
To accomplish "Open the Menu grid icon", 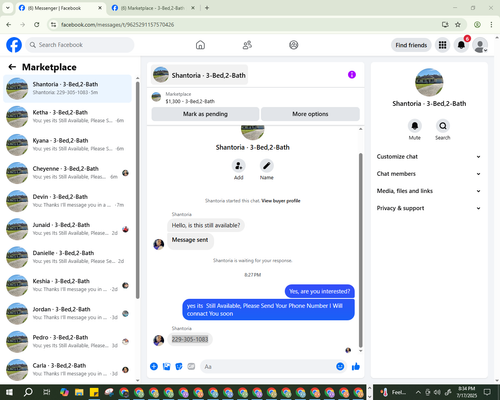I will pyautogui.click(x=442, y=45).
